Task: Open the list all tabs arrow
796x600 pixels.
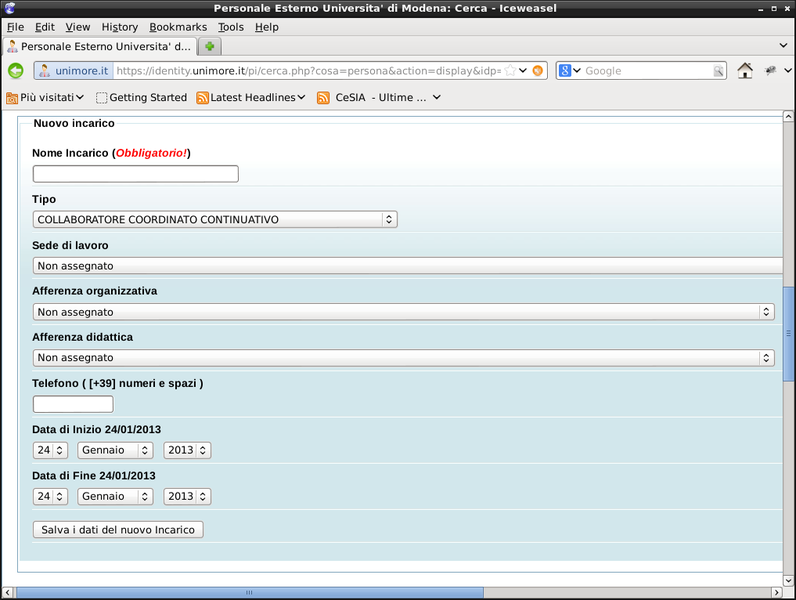Action: click(783, 46)
